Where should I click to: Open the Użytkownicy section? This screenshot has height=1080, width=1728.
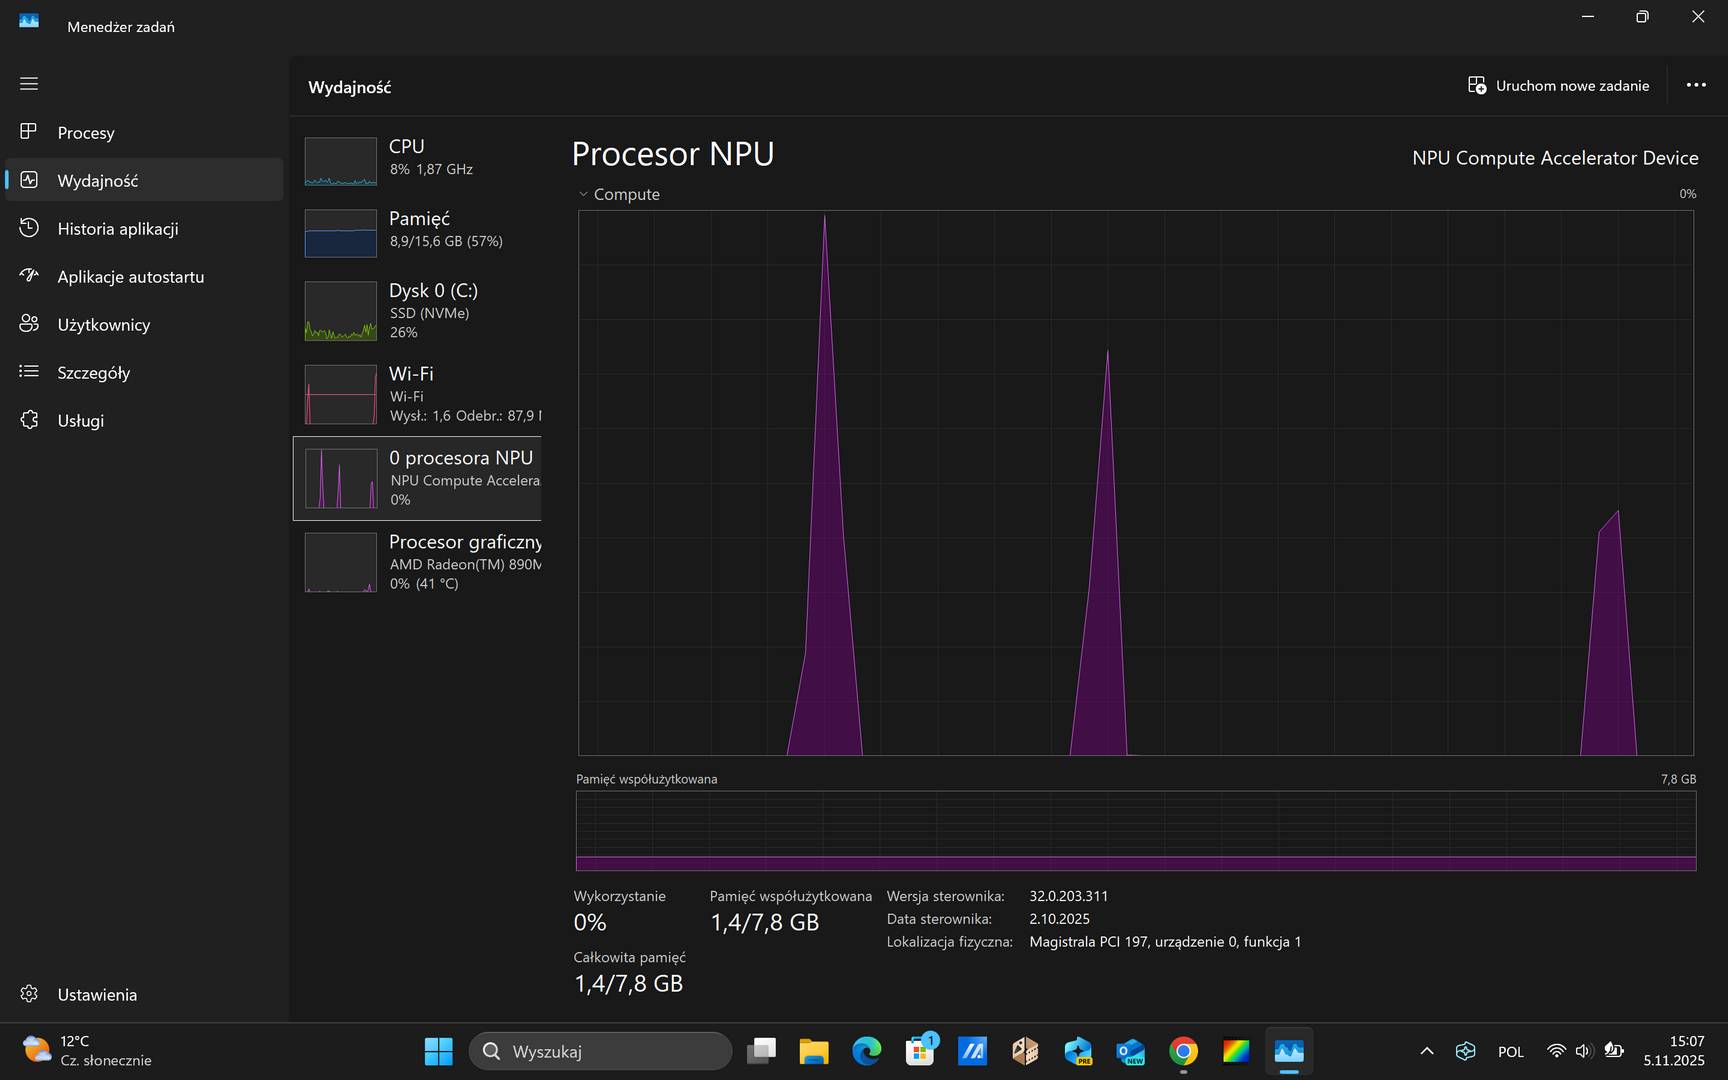103,325
